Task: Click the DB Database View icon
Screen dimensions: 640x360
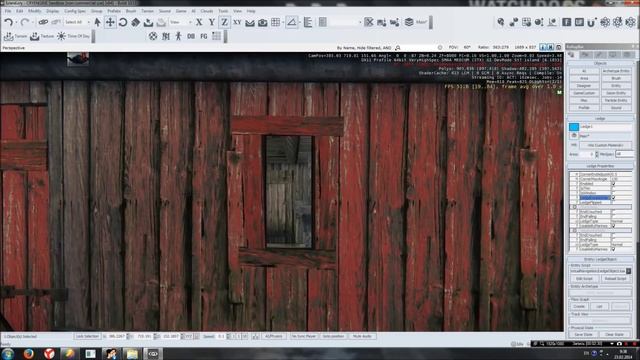Action: tap(191, 36)
